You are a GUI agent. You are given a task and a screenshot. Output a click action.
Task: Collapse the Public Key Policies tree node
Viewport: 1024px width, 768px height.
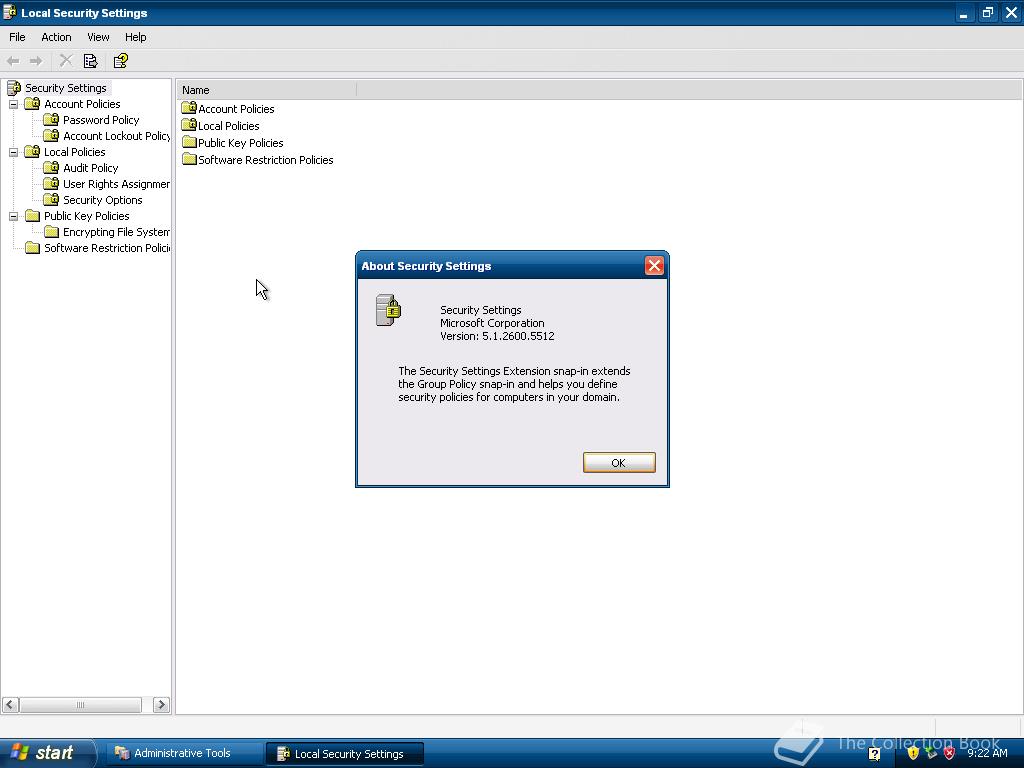coord(13,216)
